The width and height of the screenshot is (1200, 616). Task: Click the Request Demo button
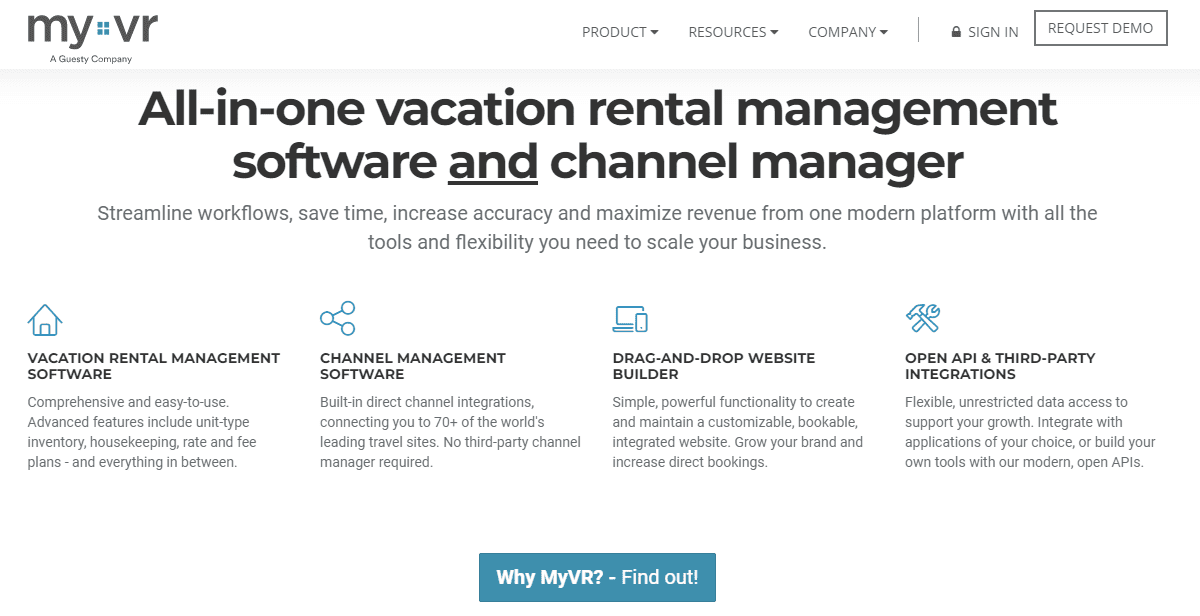click(1100, 28)
